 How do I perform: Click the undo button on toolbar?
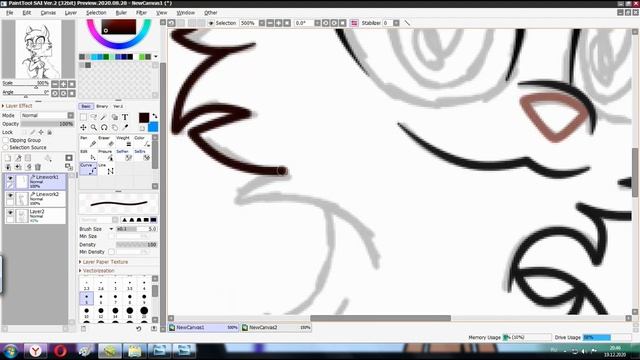(171, 23)
